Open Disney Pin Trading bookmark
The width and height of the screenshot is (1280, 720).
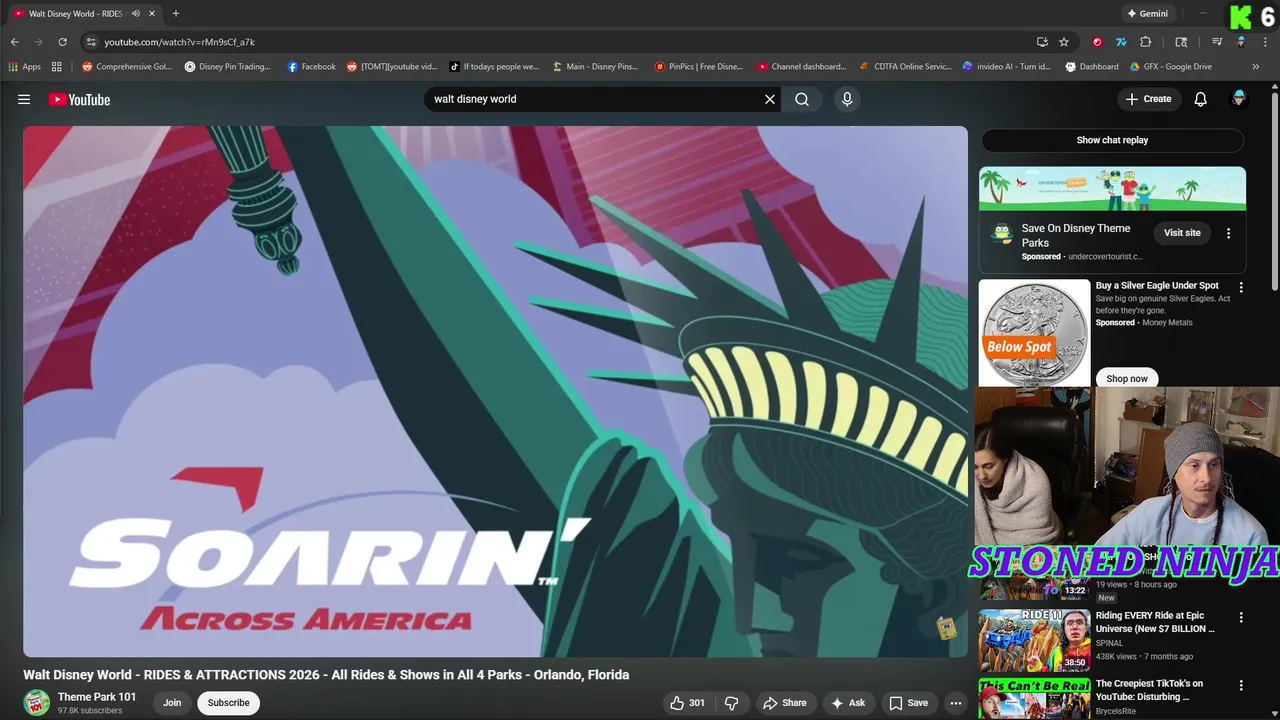click(x=228, y=67)
